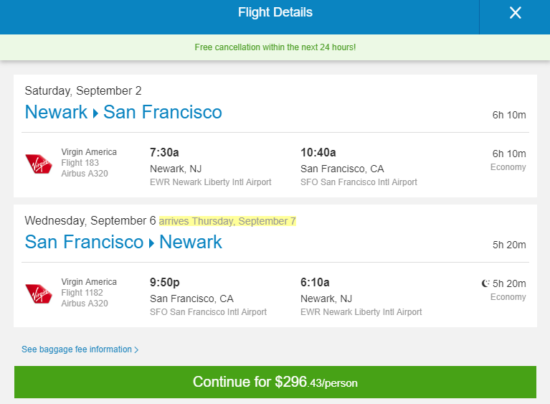Click the Flight Details title
This screenshot has height=404, width=550.
[x=275, y=13]
